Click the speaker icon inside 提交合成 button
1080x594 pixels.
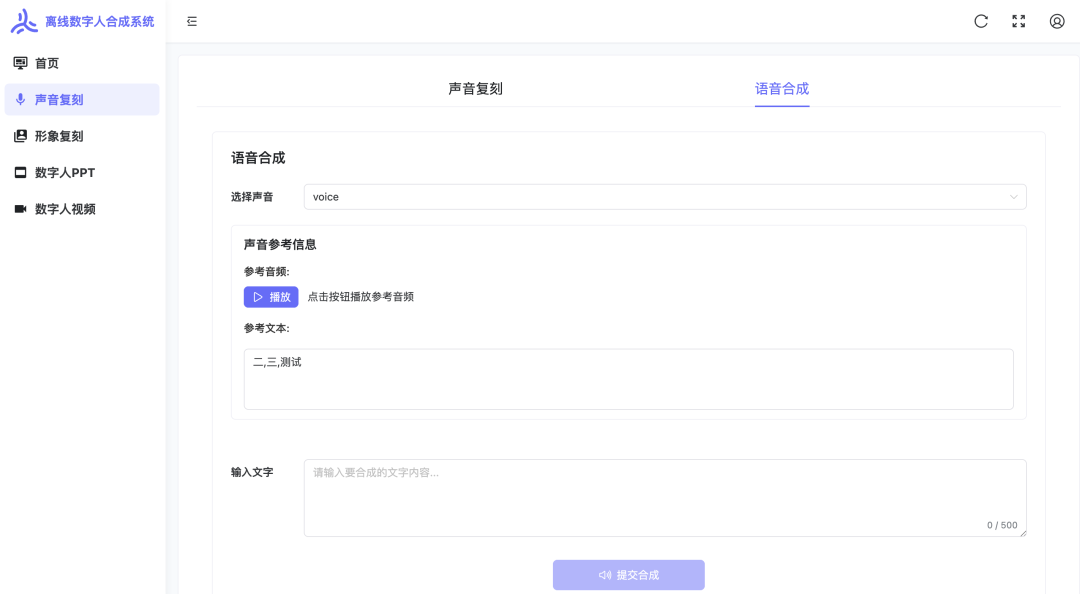pos(603,575)
